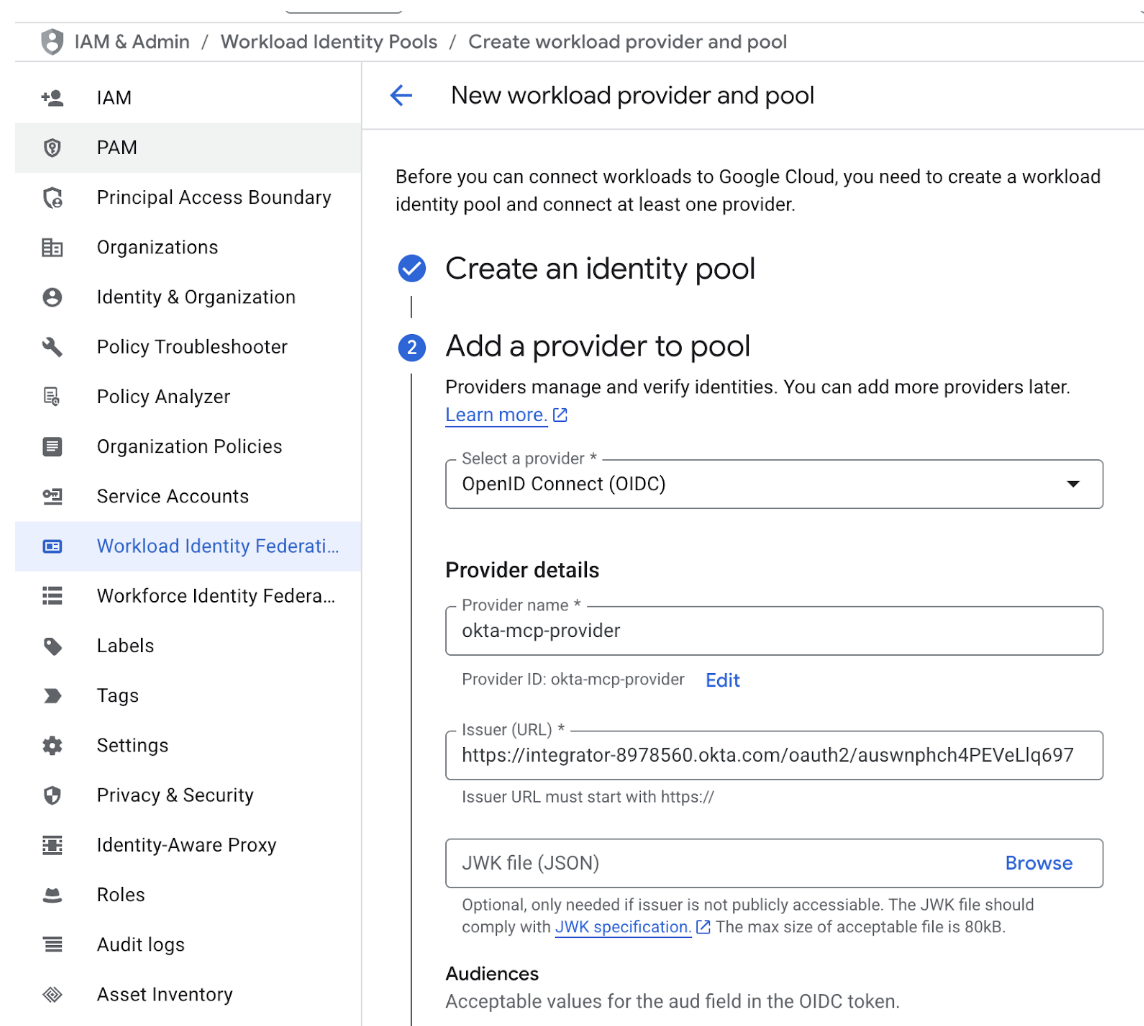Click the JWK specification link
This screenshot has height=1026, width=1144.
click(x=622, y=927)
